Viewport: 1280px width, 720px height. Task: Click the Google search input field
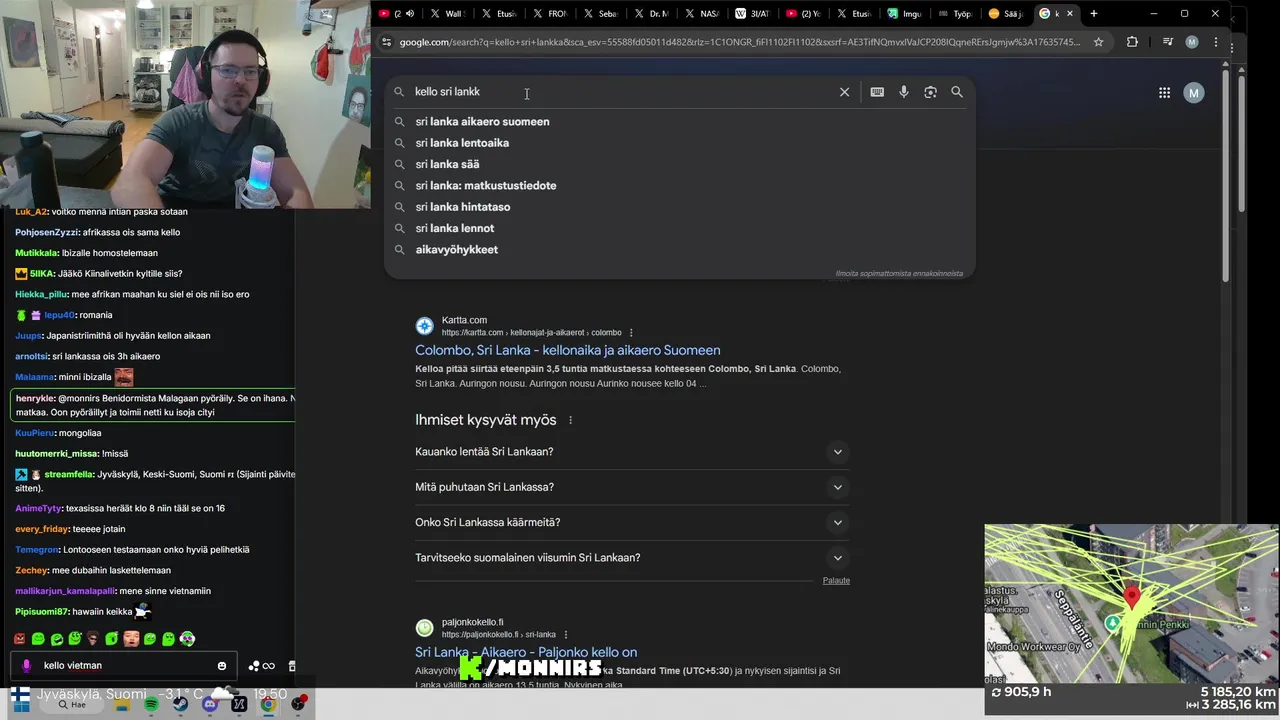620,92
